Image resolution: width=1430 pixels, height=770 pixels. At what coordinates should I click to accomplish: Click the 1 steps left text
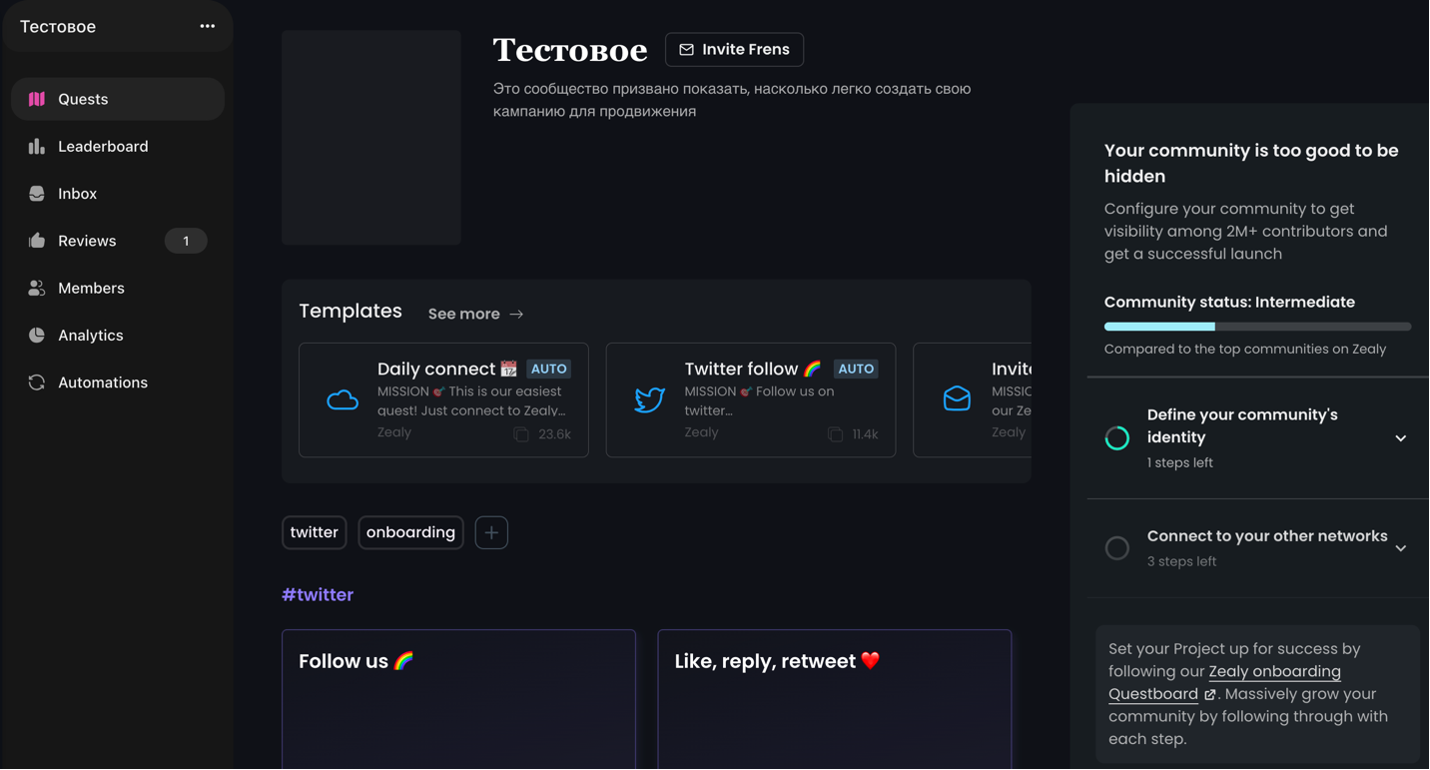click(1180, 463)
